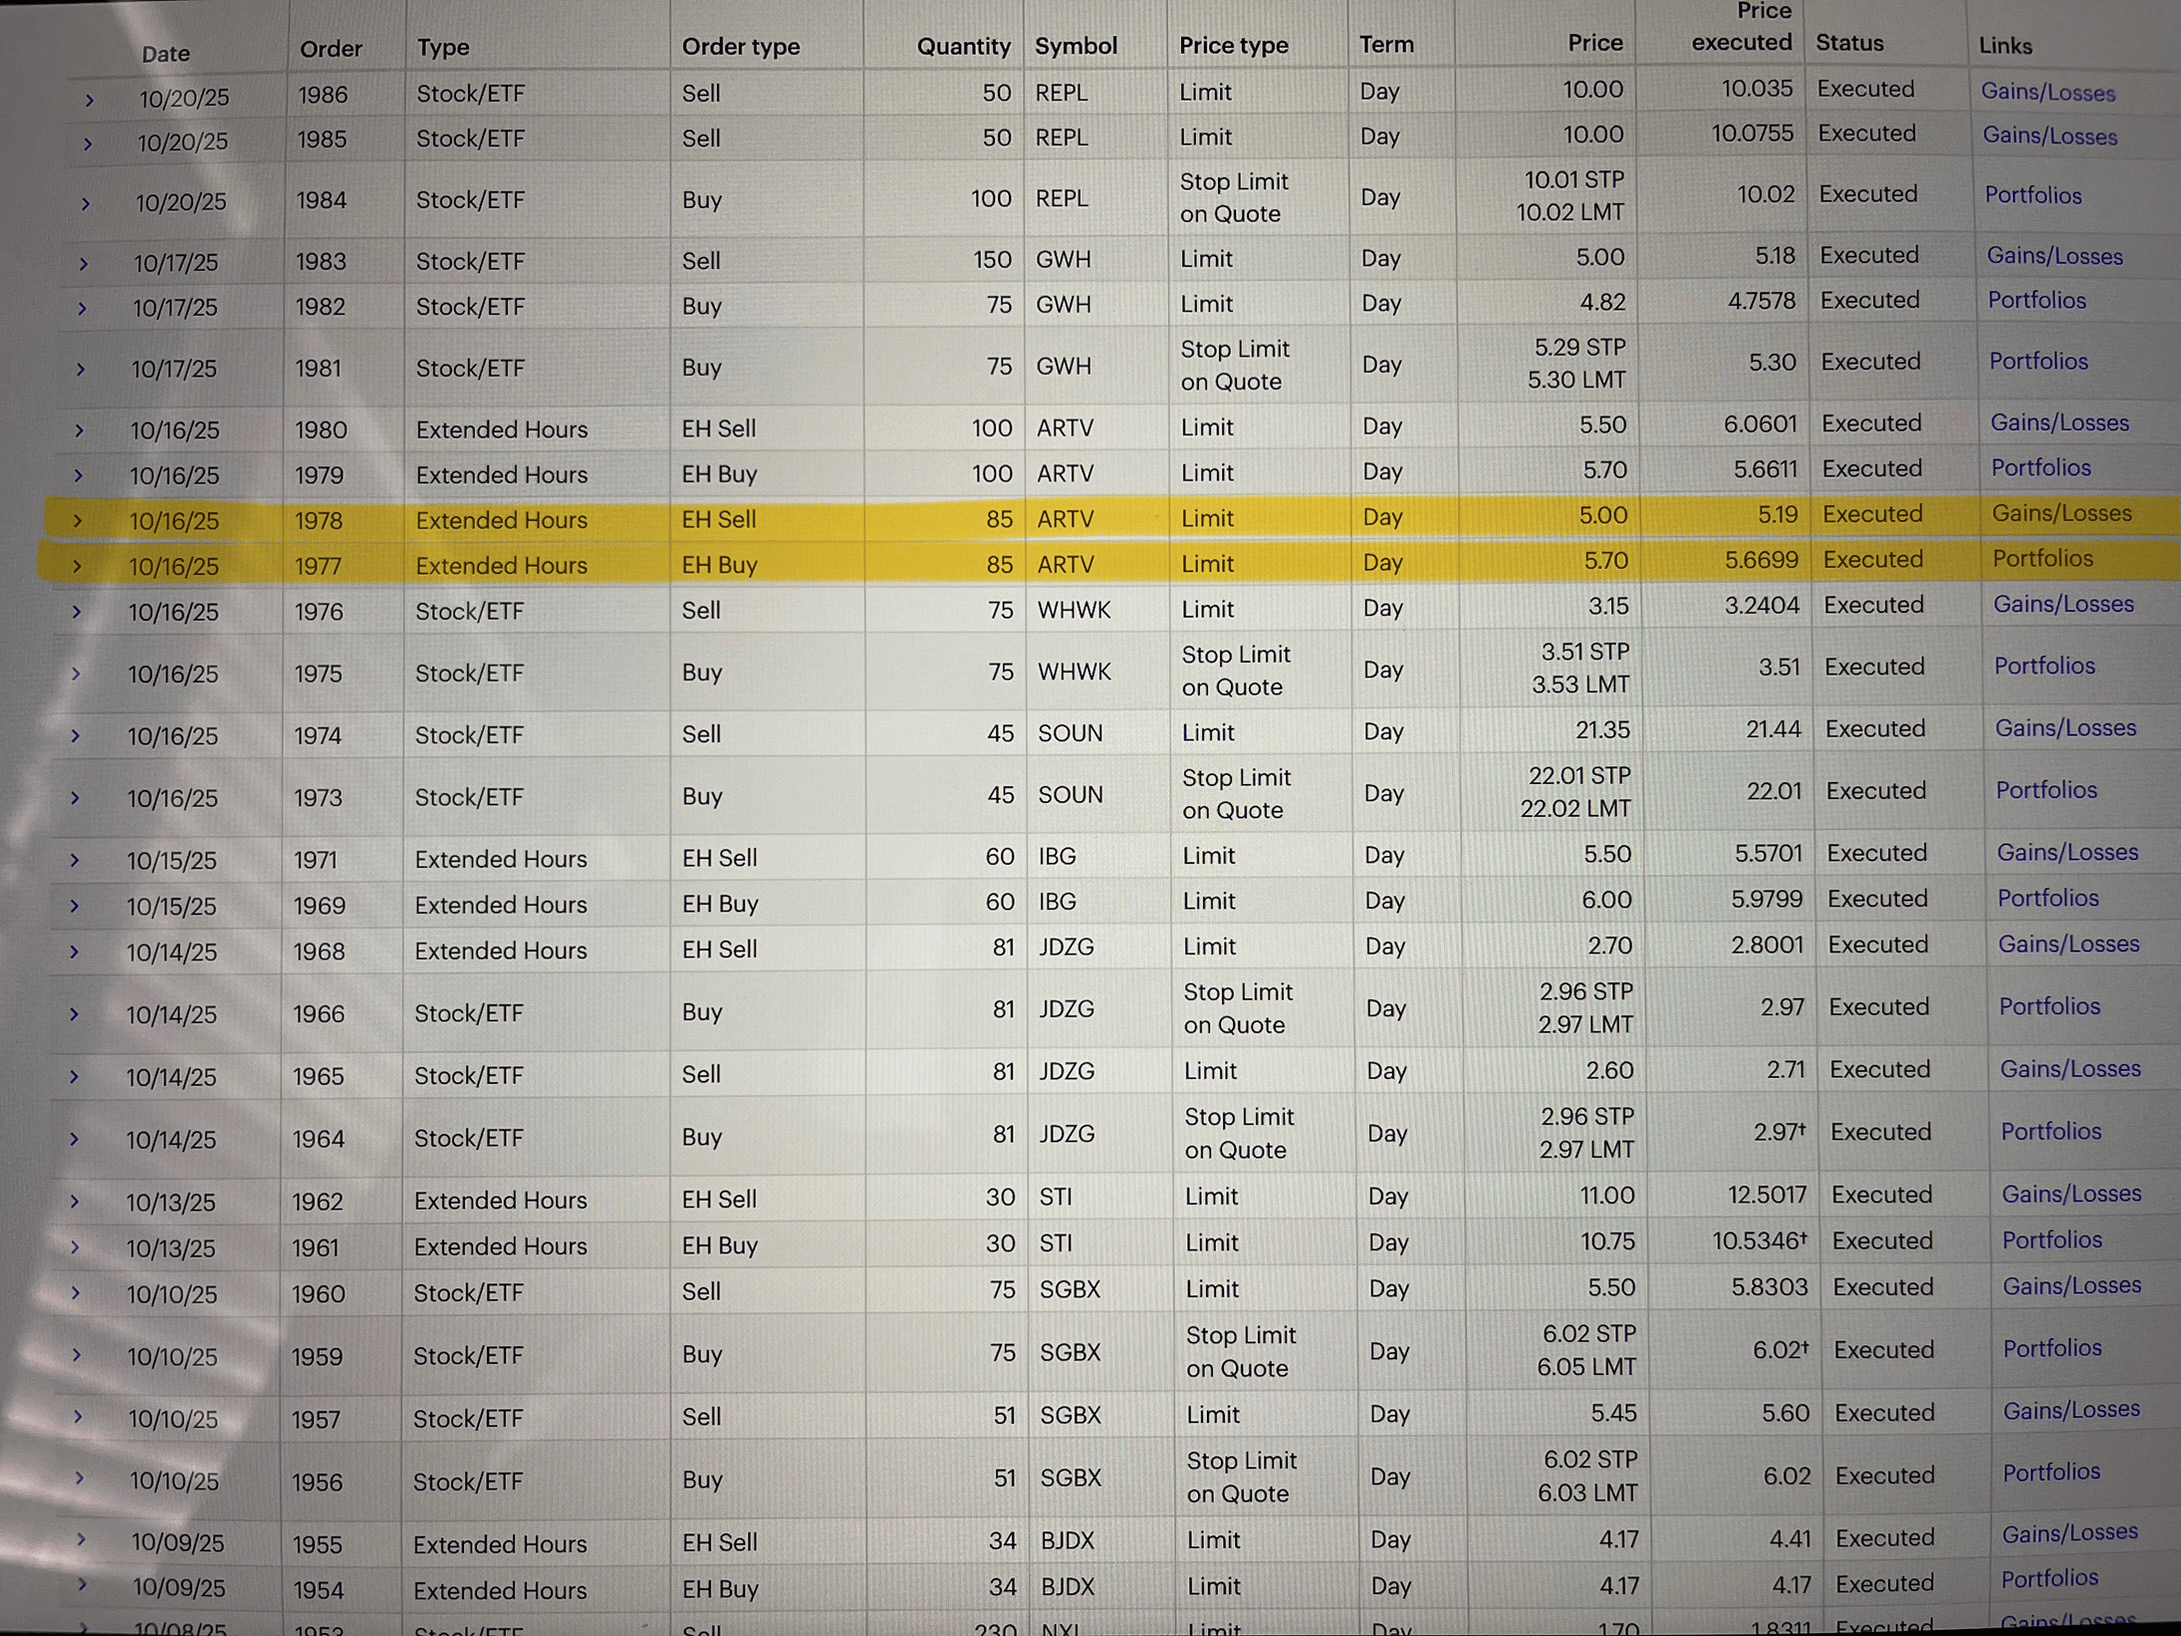Expand order 1984 REPL buy row
Image resolution: width=2181 pixels, height=1636 pixels.
[x=86, y=204]
